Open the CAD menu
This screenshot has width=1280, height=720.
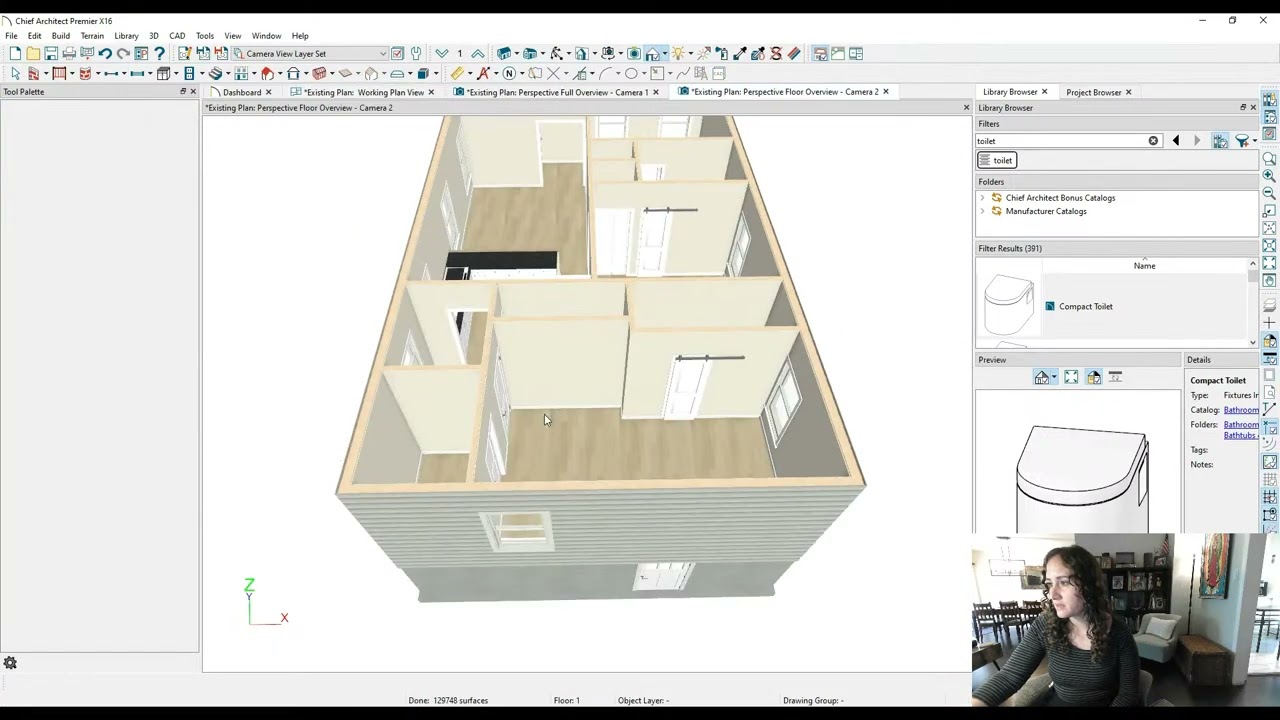(x=177, y=36)
